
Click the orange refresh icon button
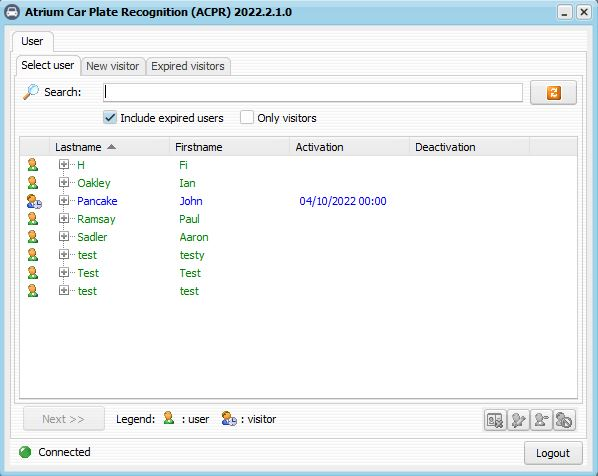tap(553, 93)
